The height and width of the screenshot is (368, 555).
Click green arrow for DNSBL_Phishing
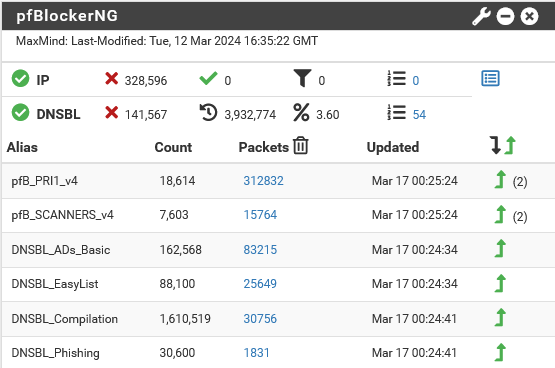click(x=500, y=352)
